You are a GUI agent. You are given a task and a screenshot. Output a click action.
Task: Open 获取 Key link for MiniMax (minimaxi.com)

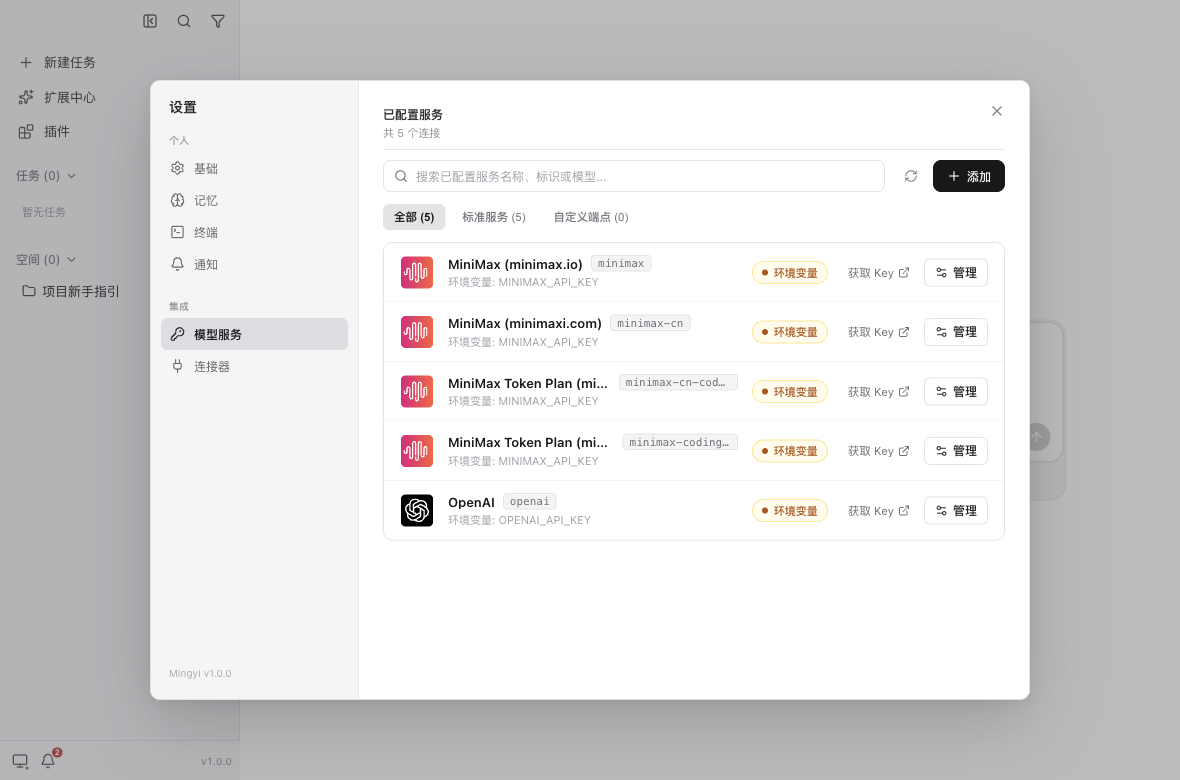coord(878,332)
